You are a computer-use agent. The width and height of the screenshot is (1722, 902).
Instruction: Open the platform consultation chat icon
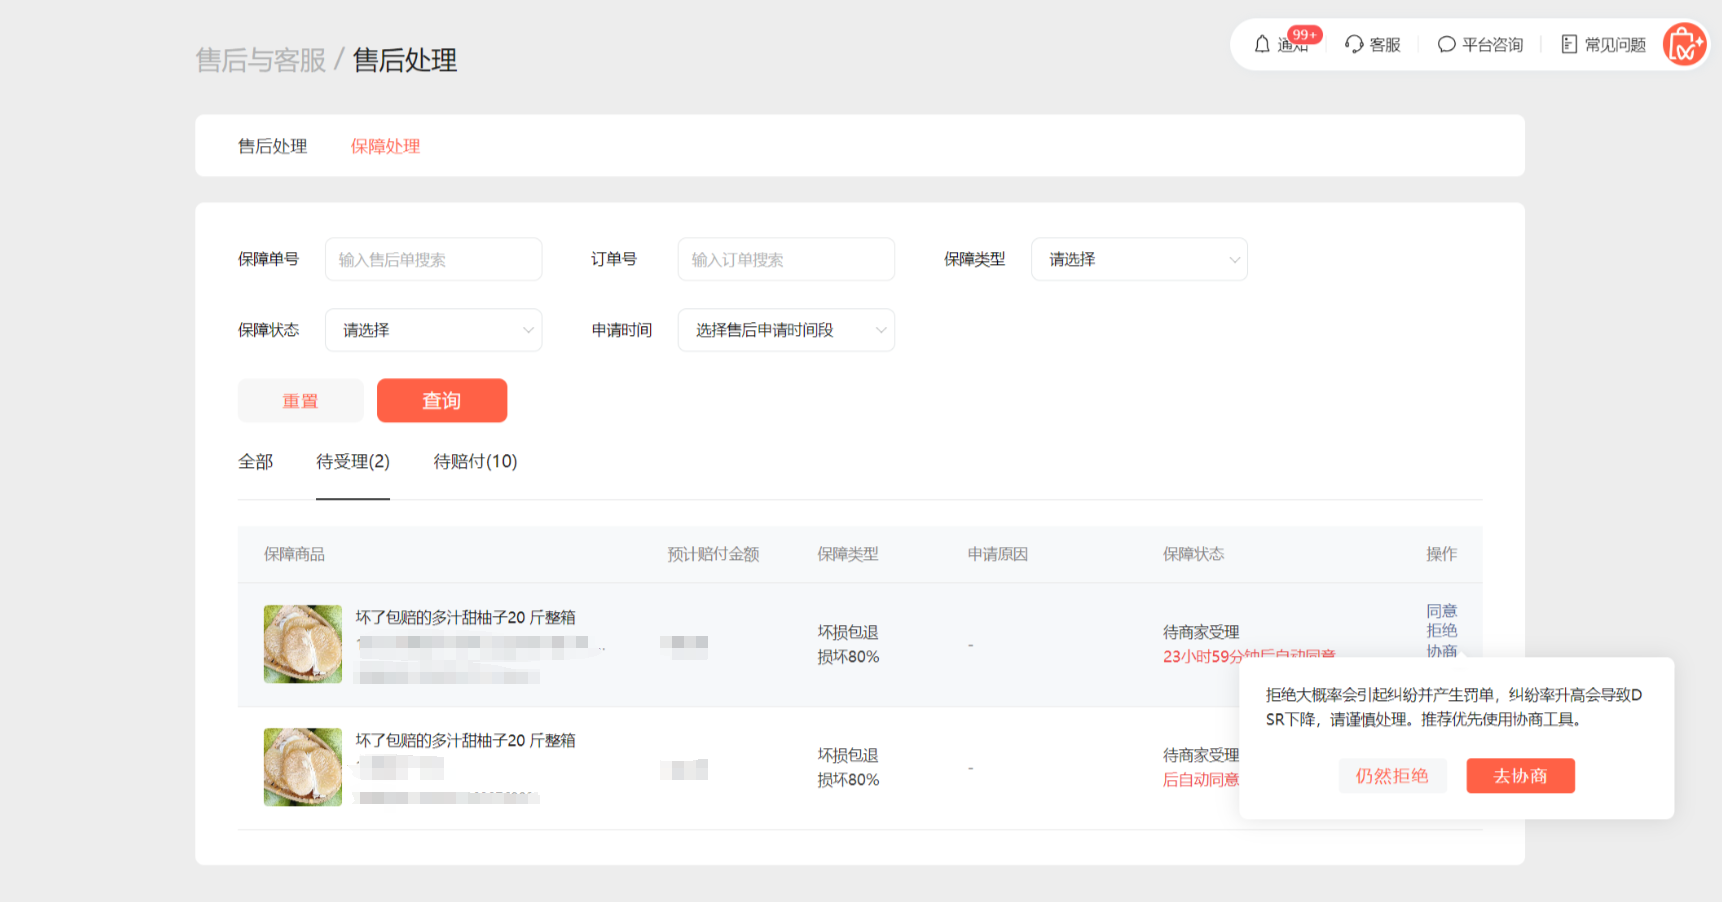pos(1446,44)
